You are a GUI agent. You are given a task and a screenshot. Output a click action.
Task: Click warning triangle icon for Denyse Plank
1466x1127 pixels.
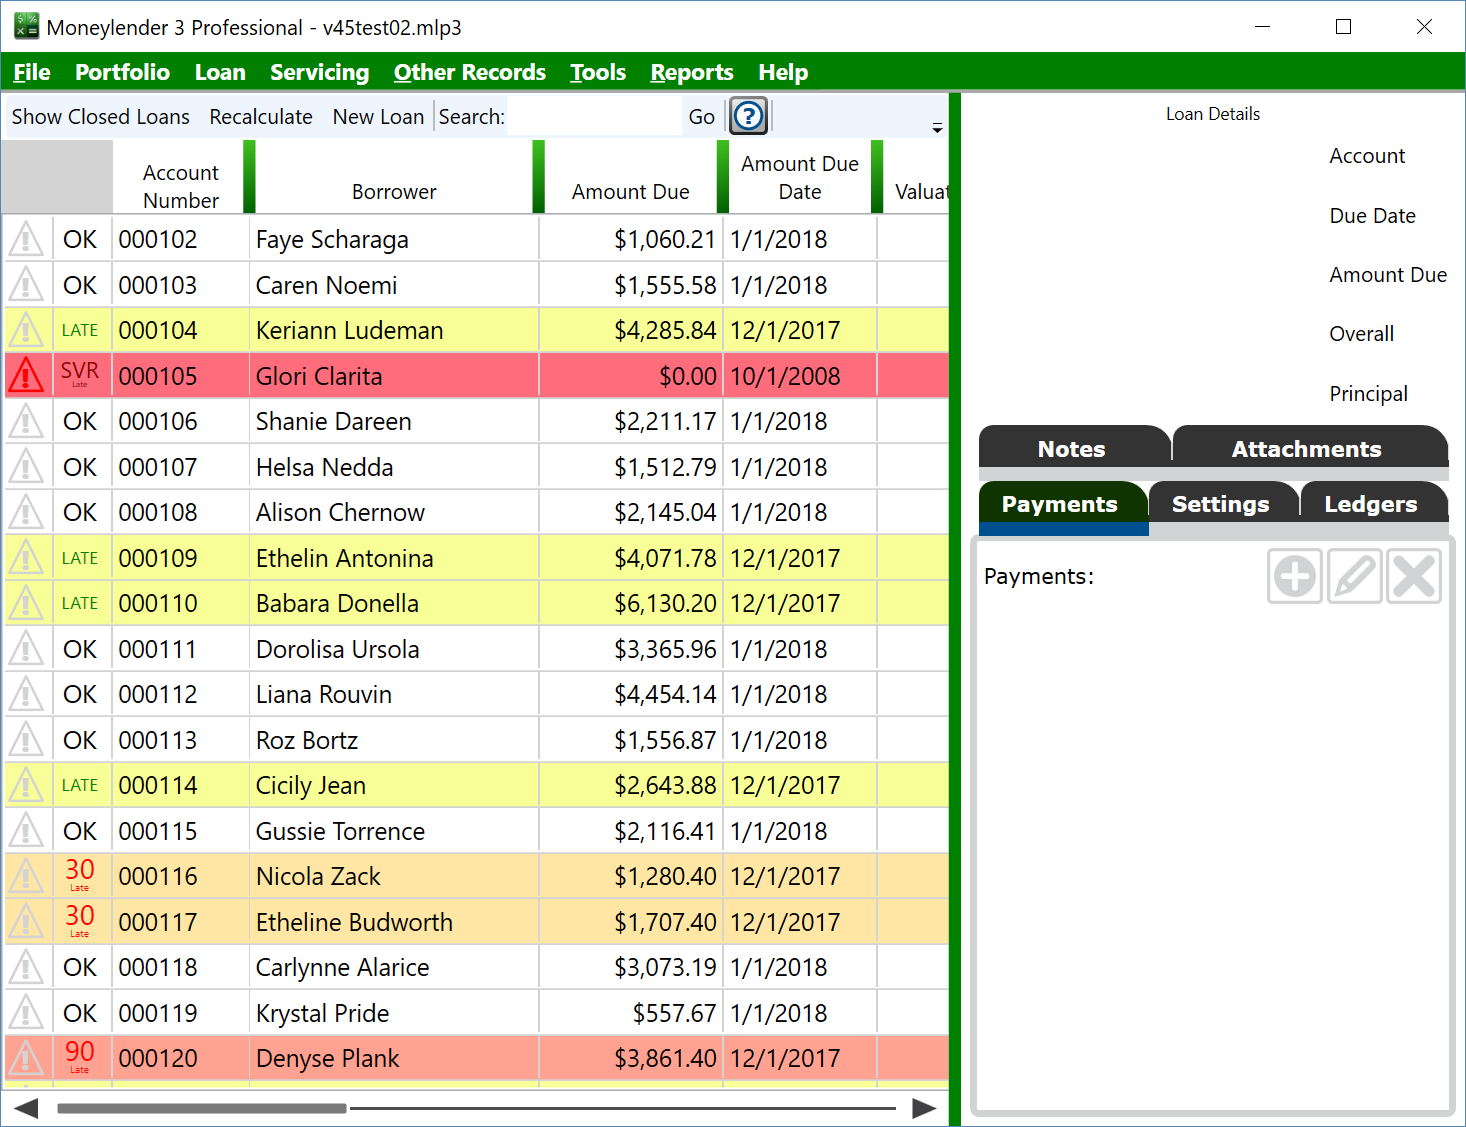[26, 1058]
